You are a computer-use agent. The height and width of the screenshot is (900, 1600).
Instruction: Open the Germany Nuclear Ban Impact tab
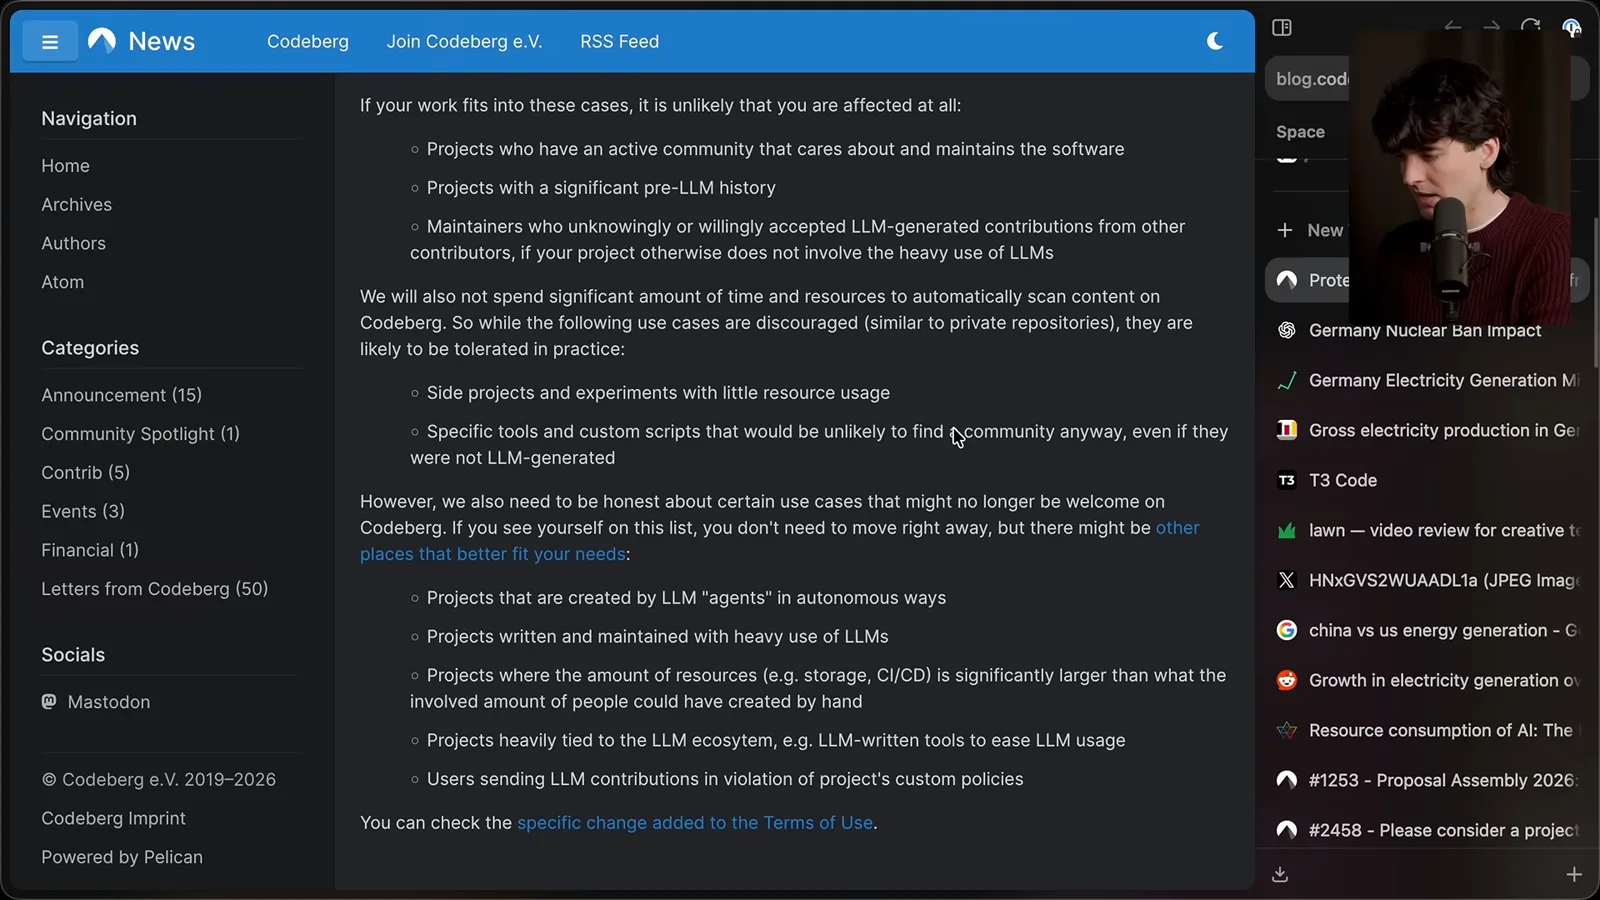click(x=1425, y=330)
